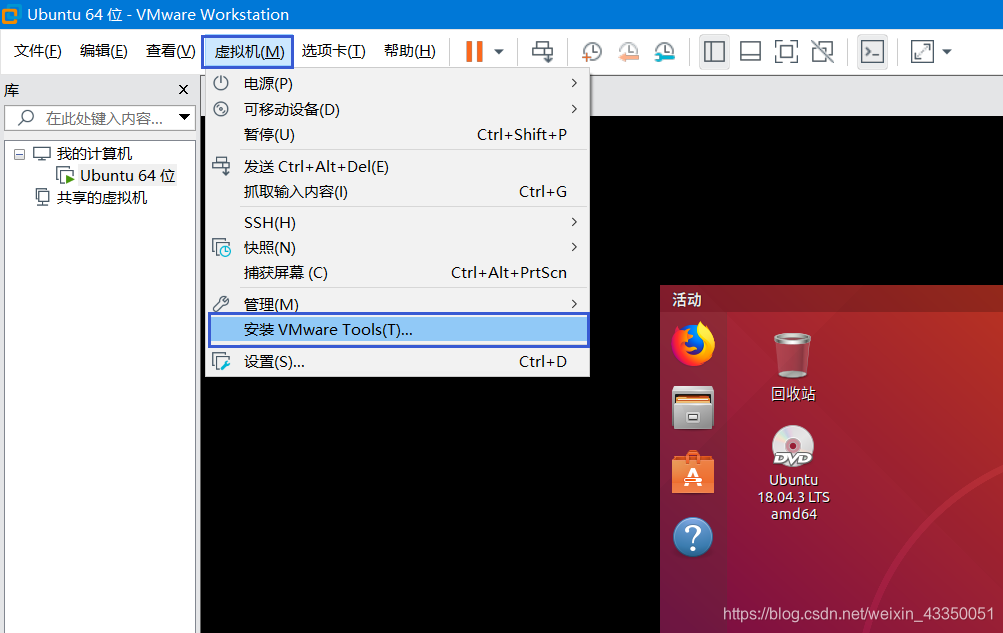Select 共享的虚拟机 in library tree

(102, 198)
